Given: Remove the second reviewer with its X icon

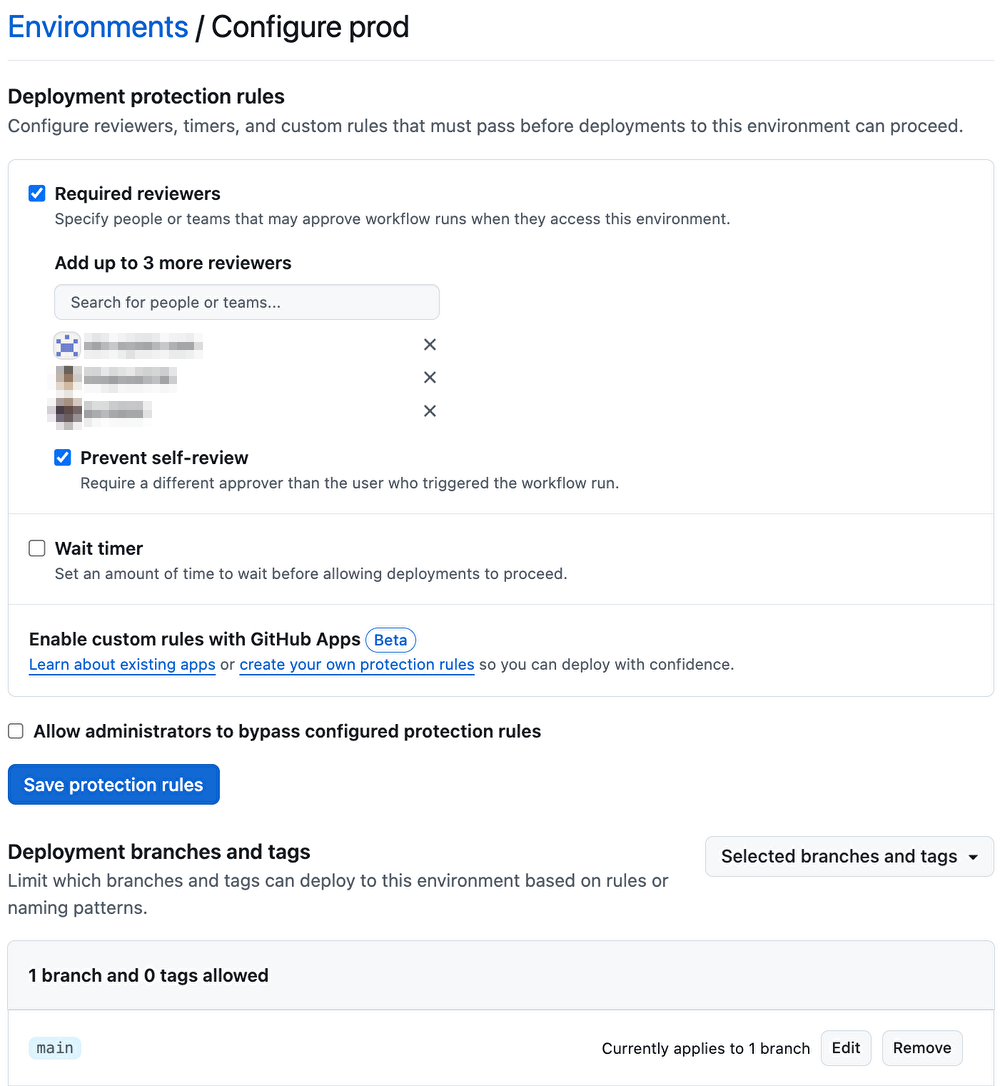Looking at the screenshot, I should point(429,377).
